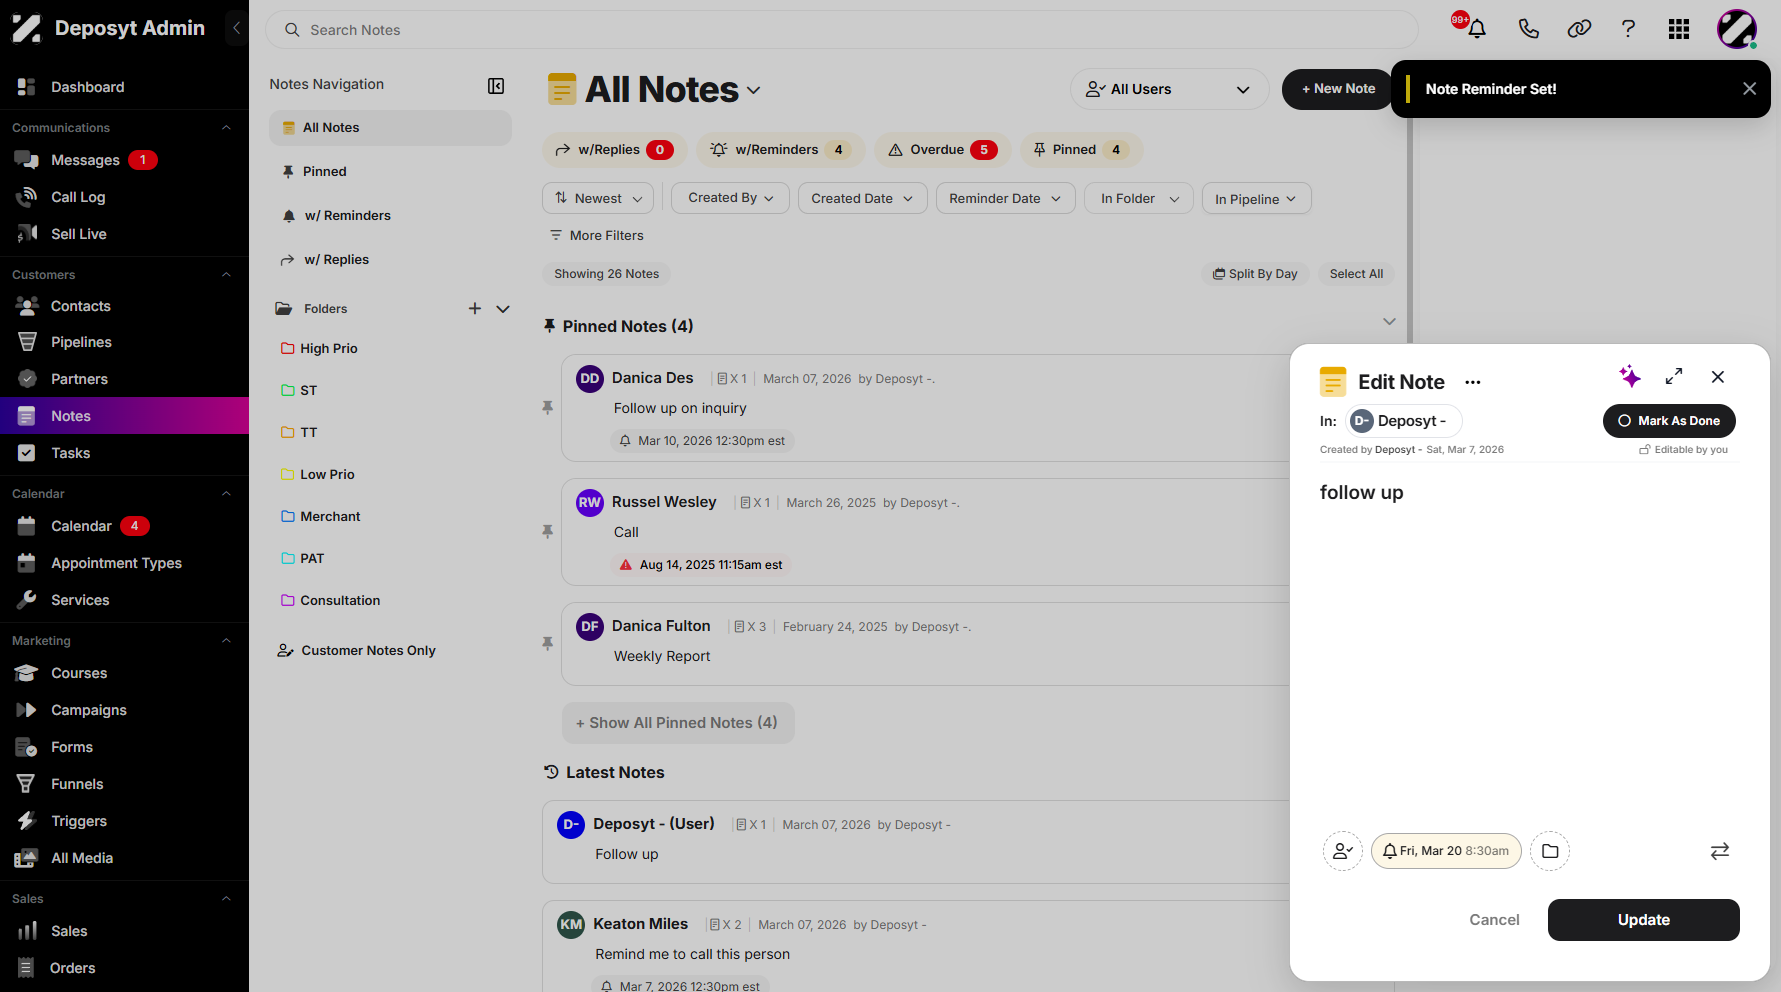Image resolution: width=1781 pixels, height=992 pixels.
Task: Open the link icon in top bar
Action: pos(1579,29)
